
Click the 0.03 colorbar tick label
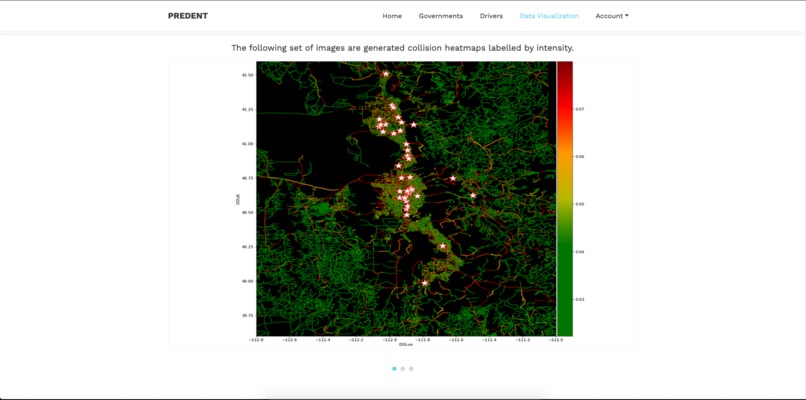[x=580, y=299]
